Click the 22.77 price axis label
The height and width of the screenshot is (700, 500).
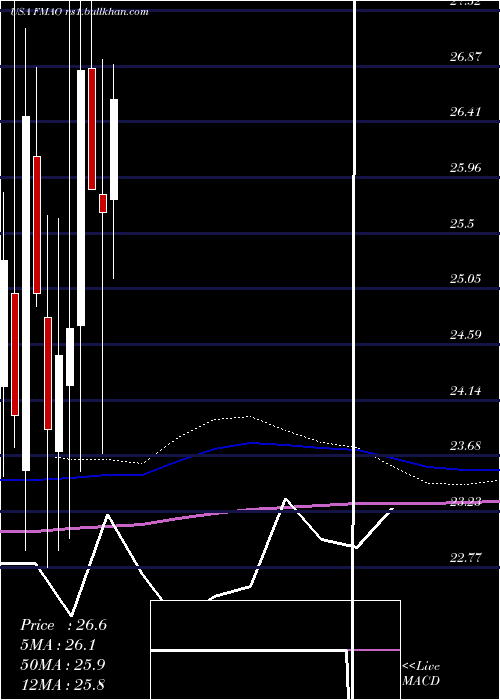click(466, 558)
